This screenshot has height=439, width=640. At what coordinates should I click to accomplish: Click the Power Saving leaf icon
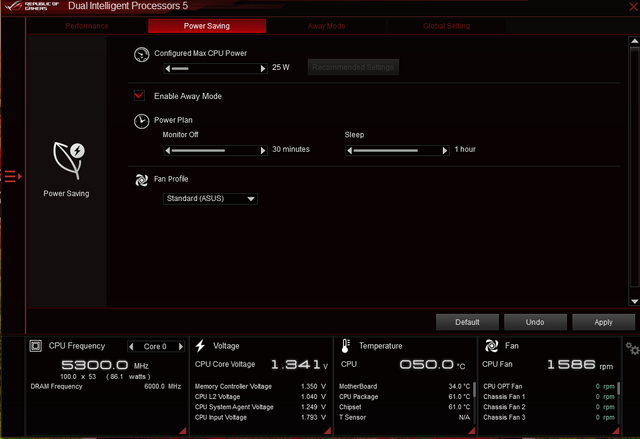tap(66, 157)
